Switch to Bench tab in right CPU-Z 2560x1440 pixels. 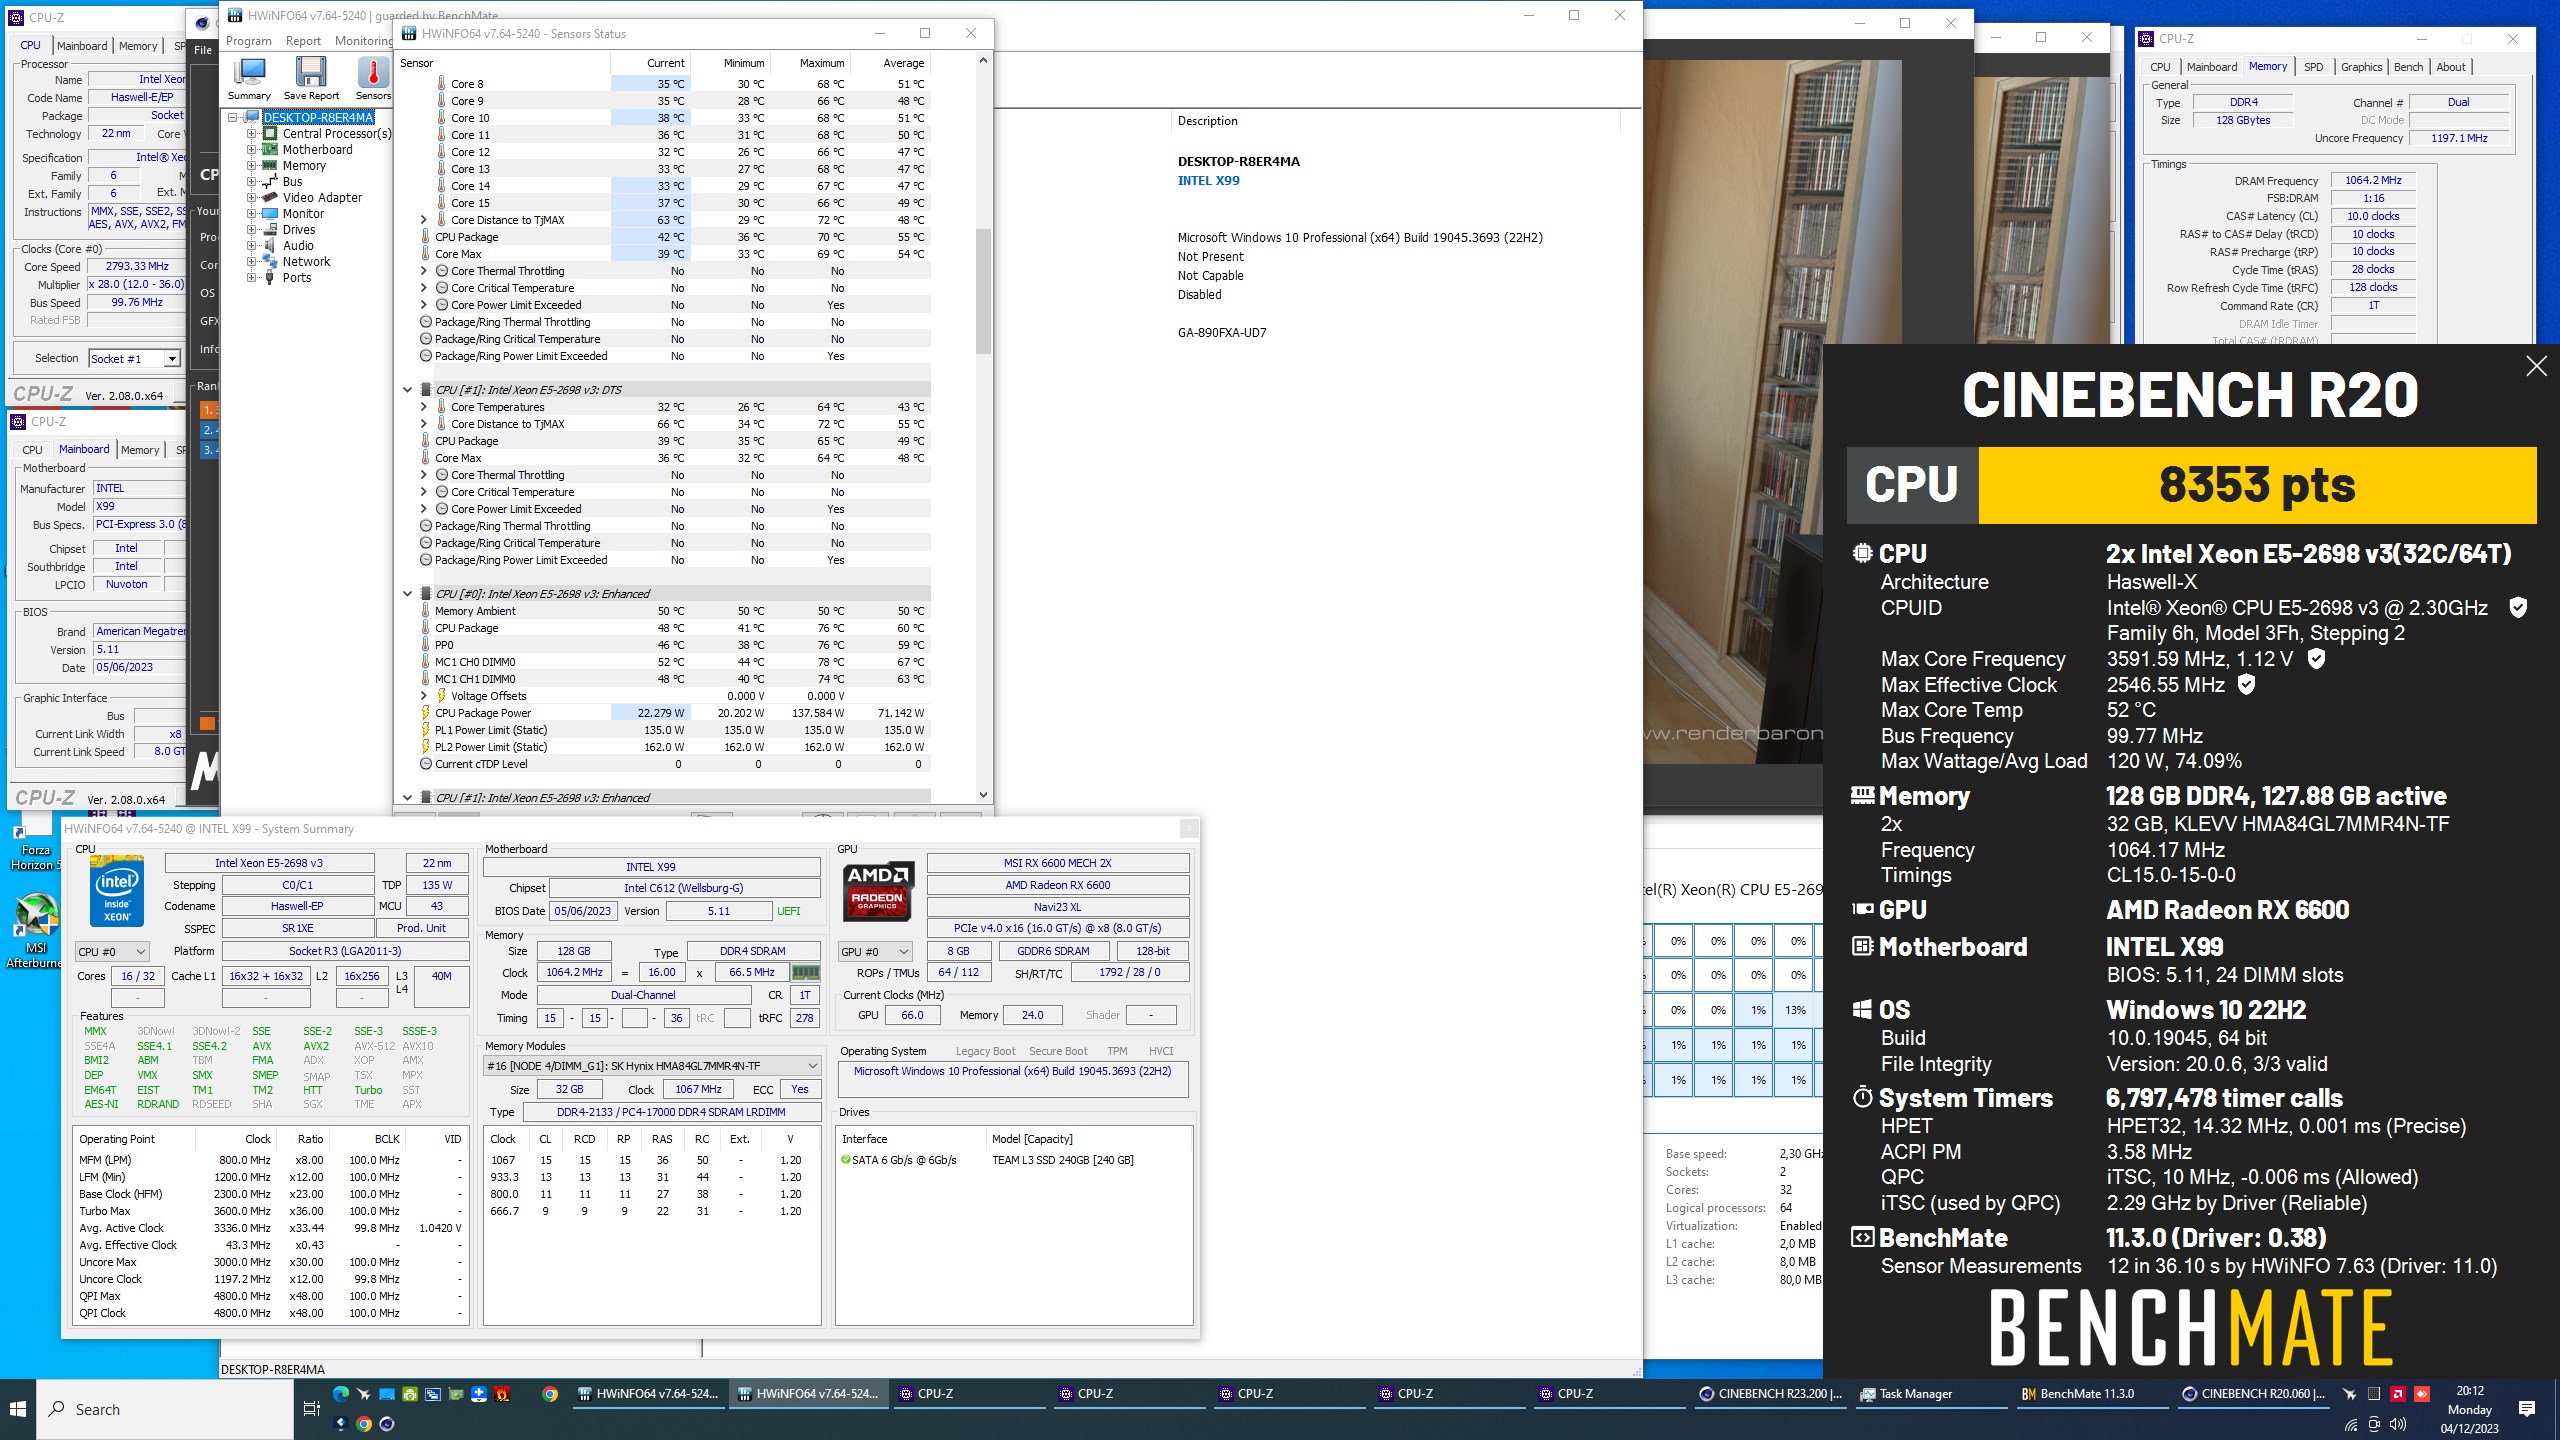[x=2408, y=67]
